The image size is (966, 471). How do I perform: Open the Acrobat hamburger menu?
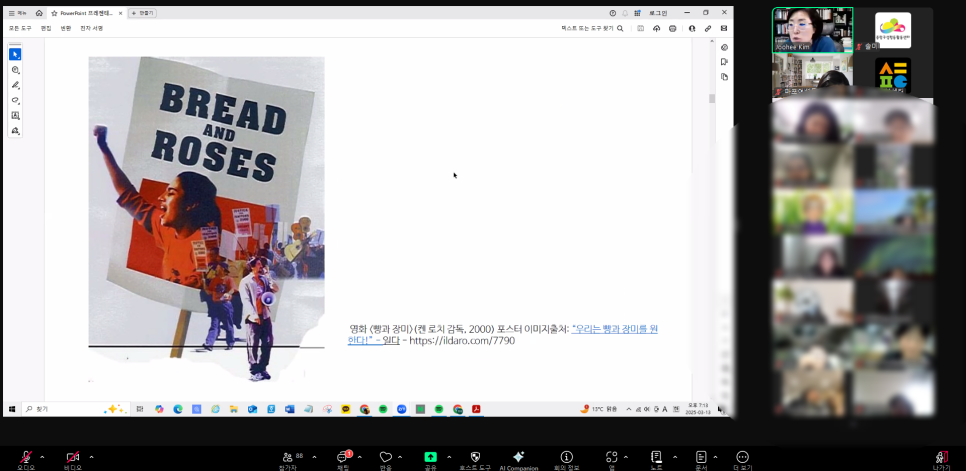pos(17,13)
